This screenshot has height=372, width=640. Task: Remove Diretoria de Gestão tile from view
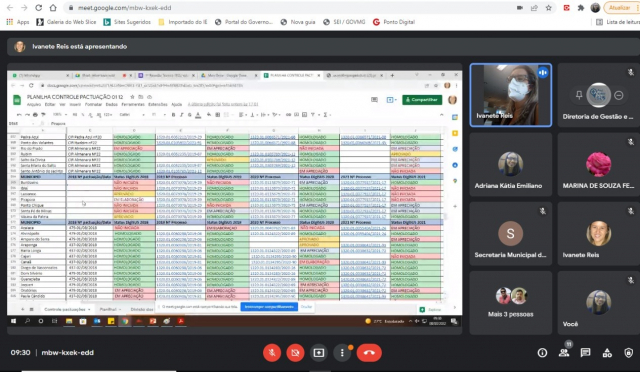[619, 95]
